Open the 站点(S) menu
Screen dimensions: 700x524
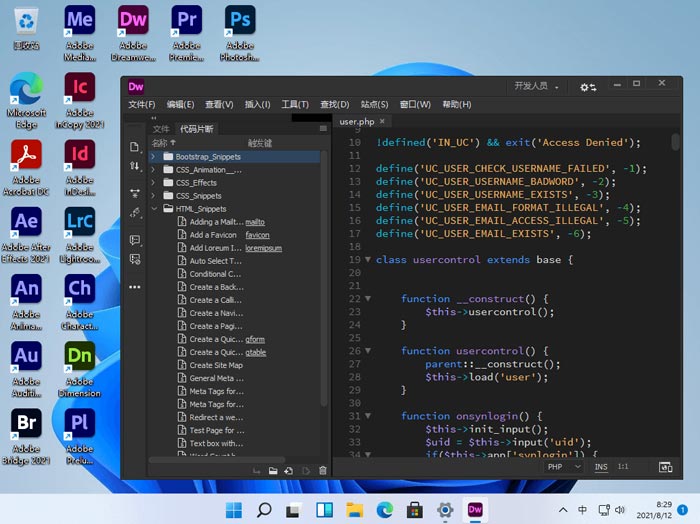click(x=374, y=104)
